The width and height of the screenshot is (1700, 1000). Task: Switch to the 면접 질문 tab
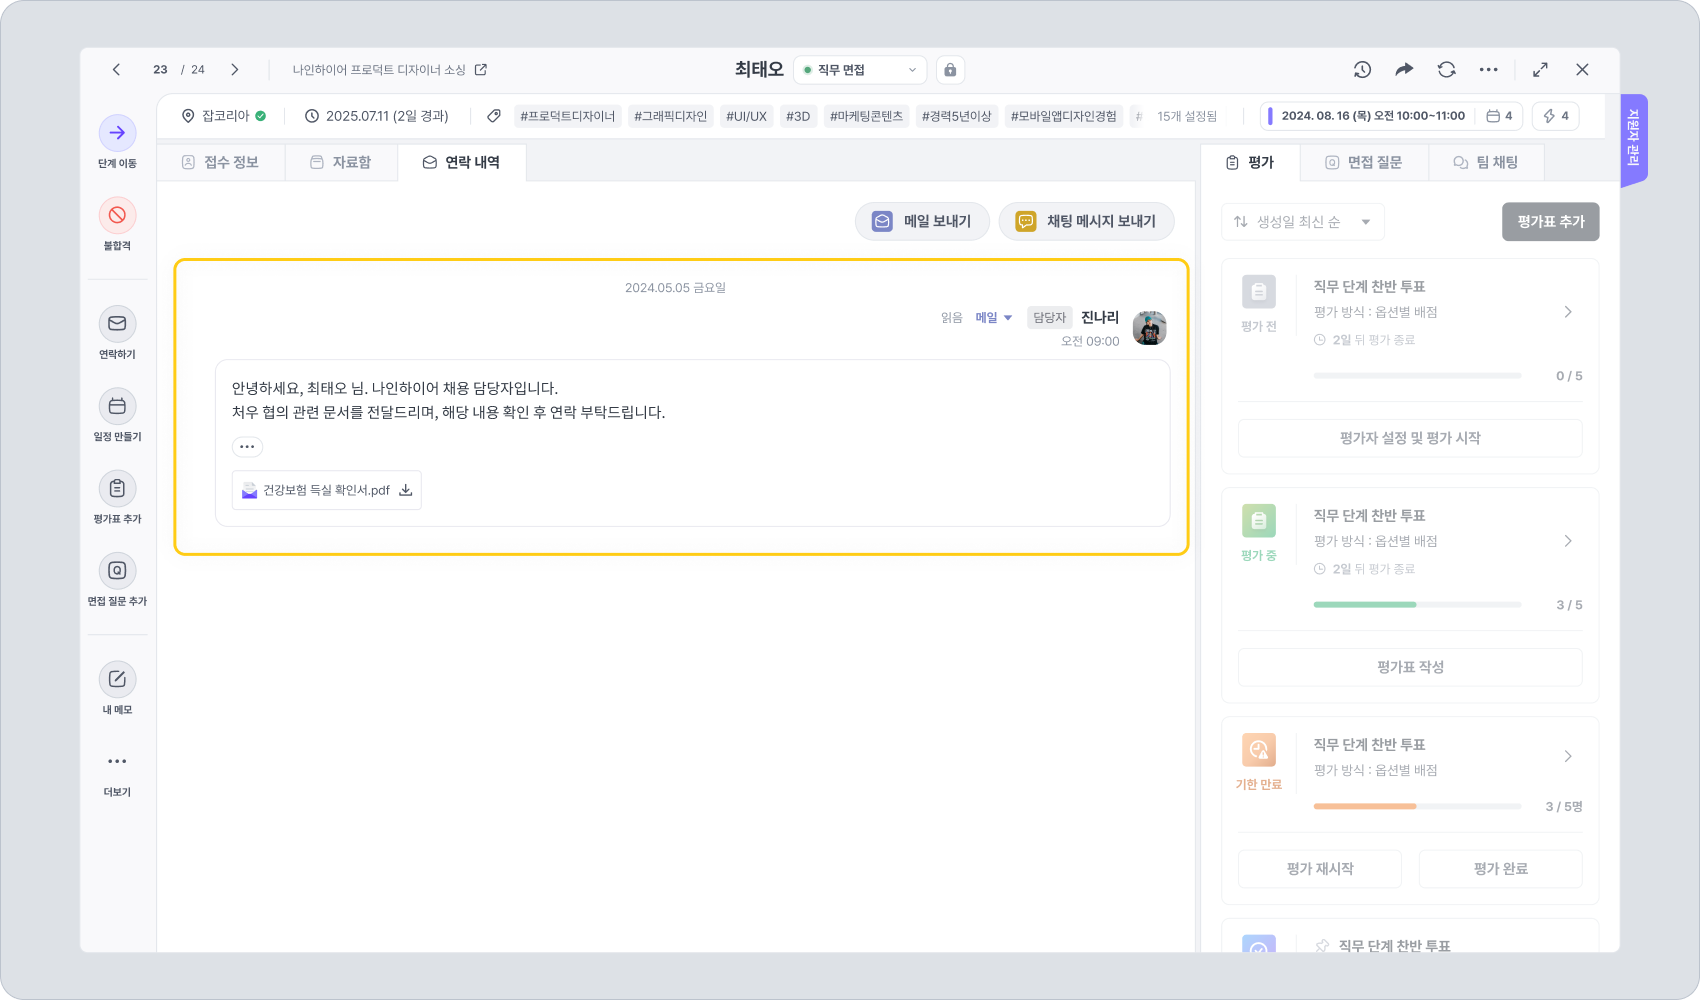coord(1364,162)
